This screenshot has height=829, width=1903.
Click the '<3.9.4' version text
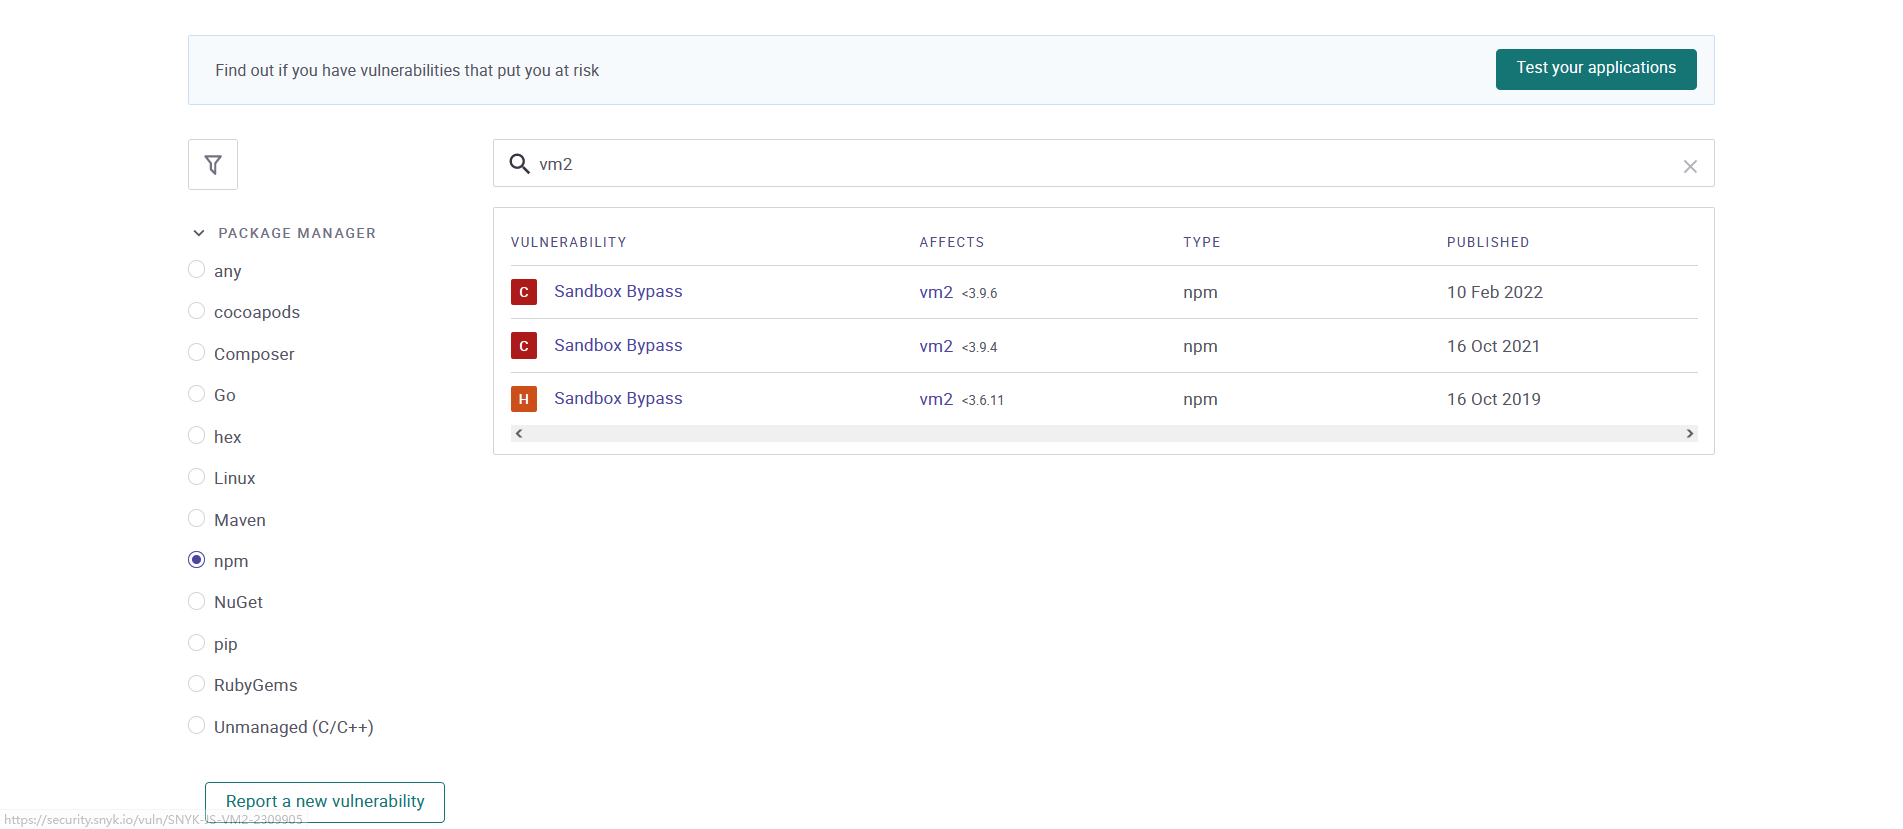[980, 347]
